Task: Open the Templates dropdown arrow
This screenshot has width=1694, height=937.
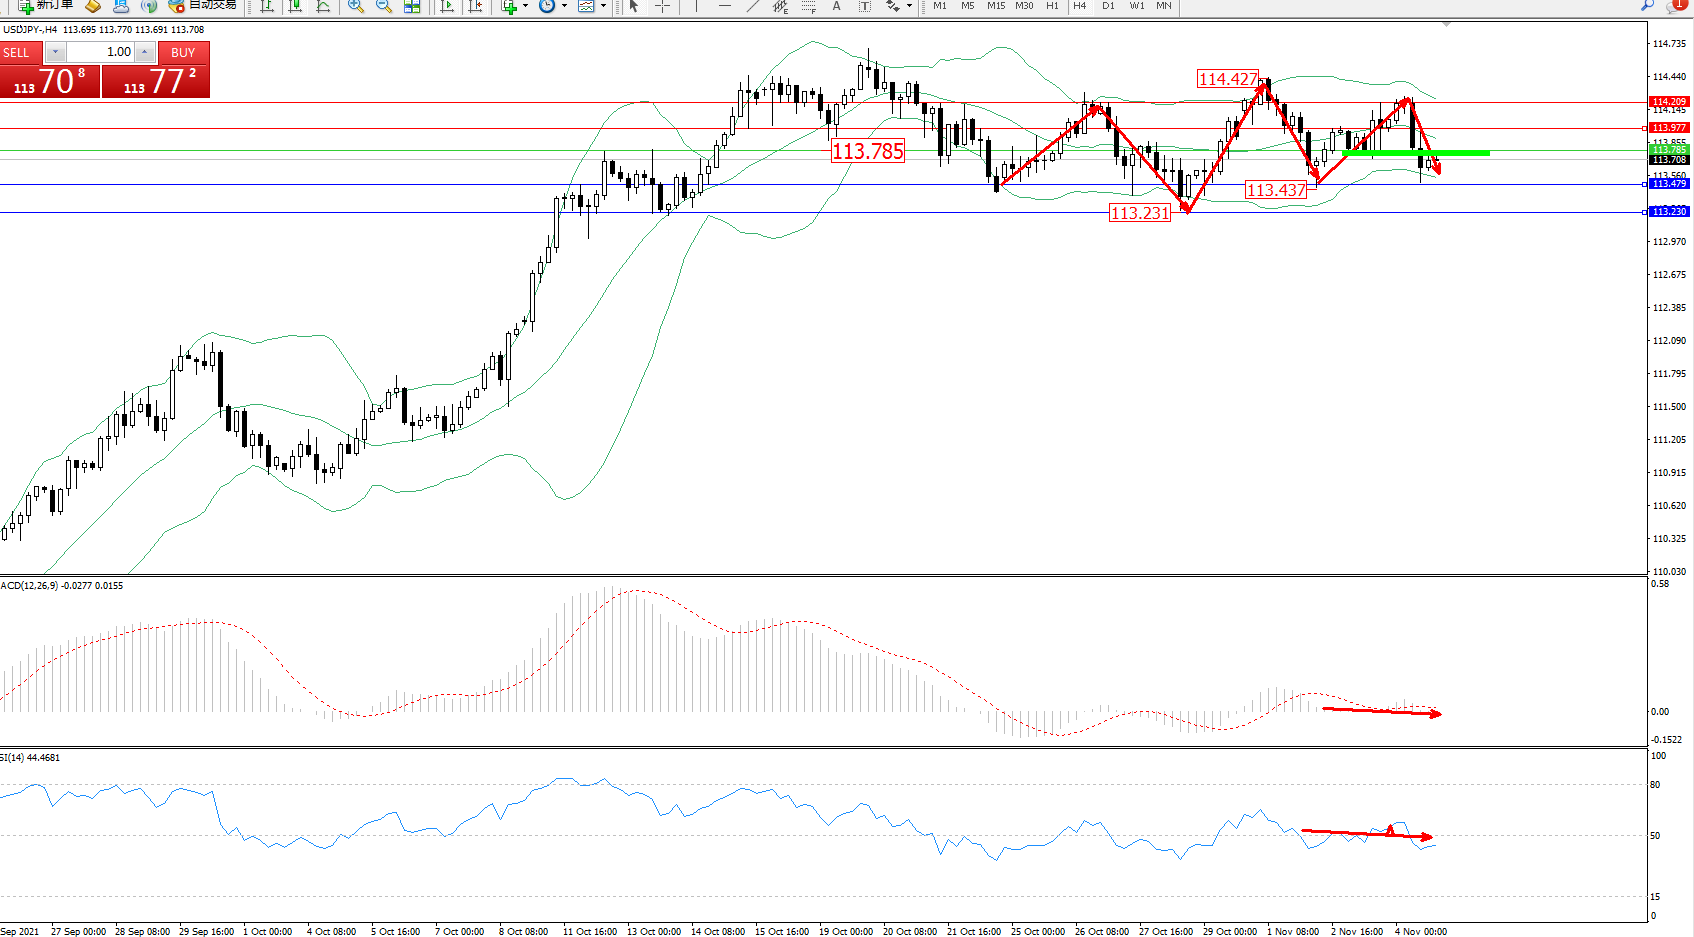Action: pyautogui.click(x=603, y=6)
